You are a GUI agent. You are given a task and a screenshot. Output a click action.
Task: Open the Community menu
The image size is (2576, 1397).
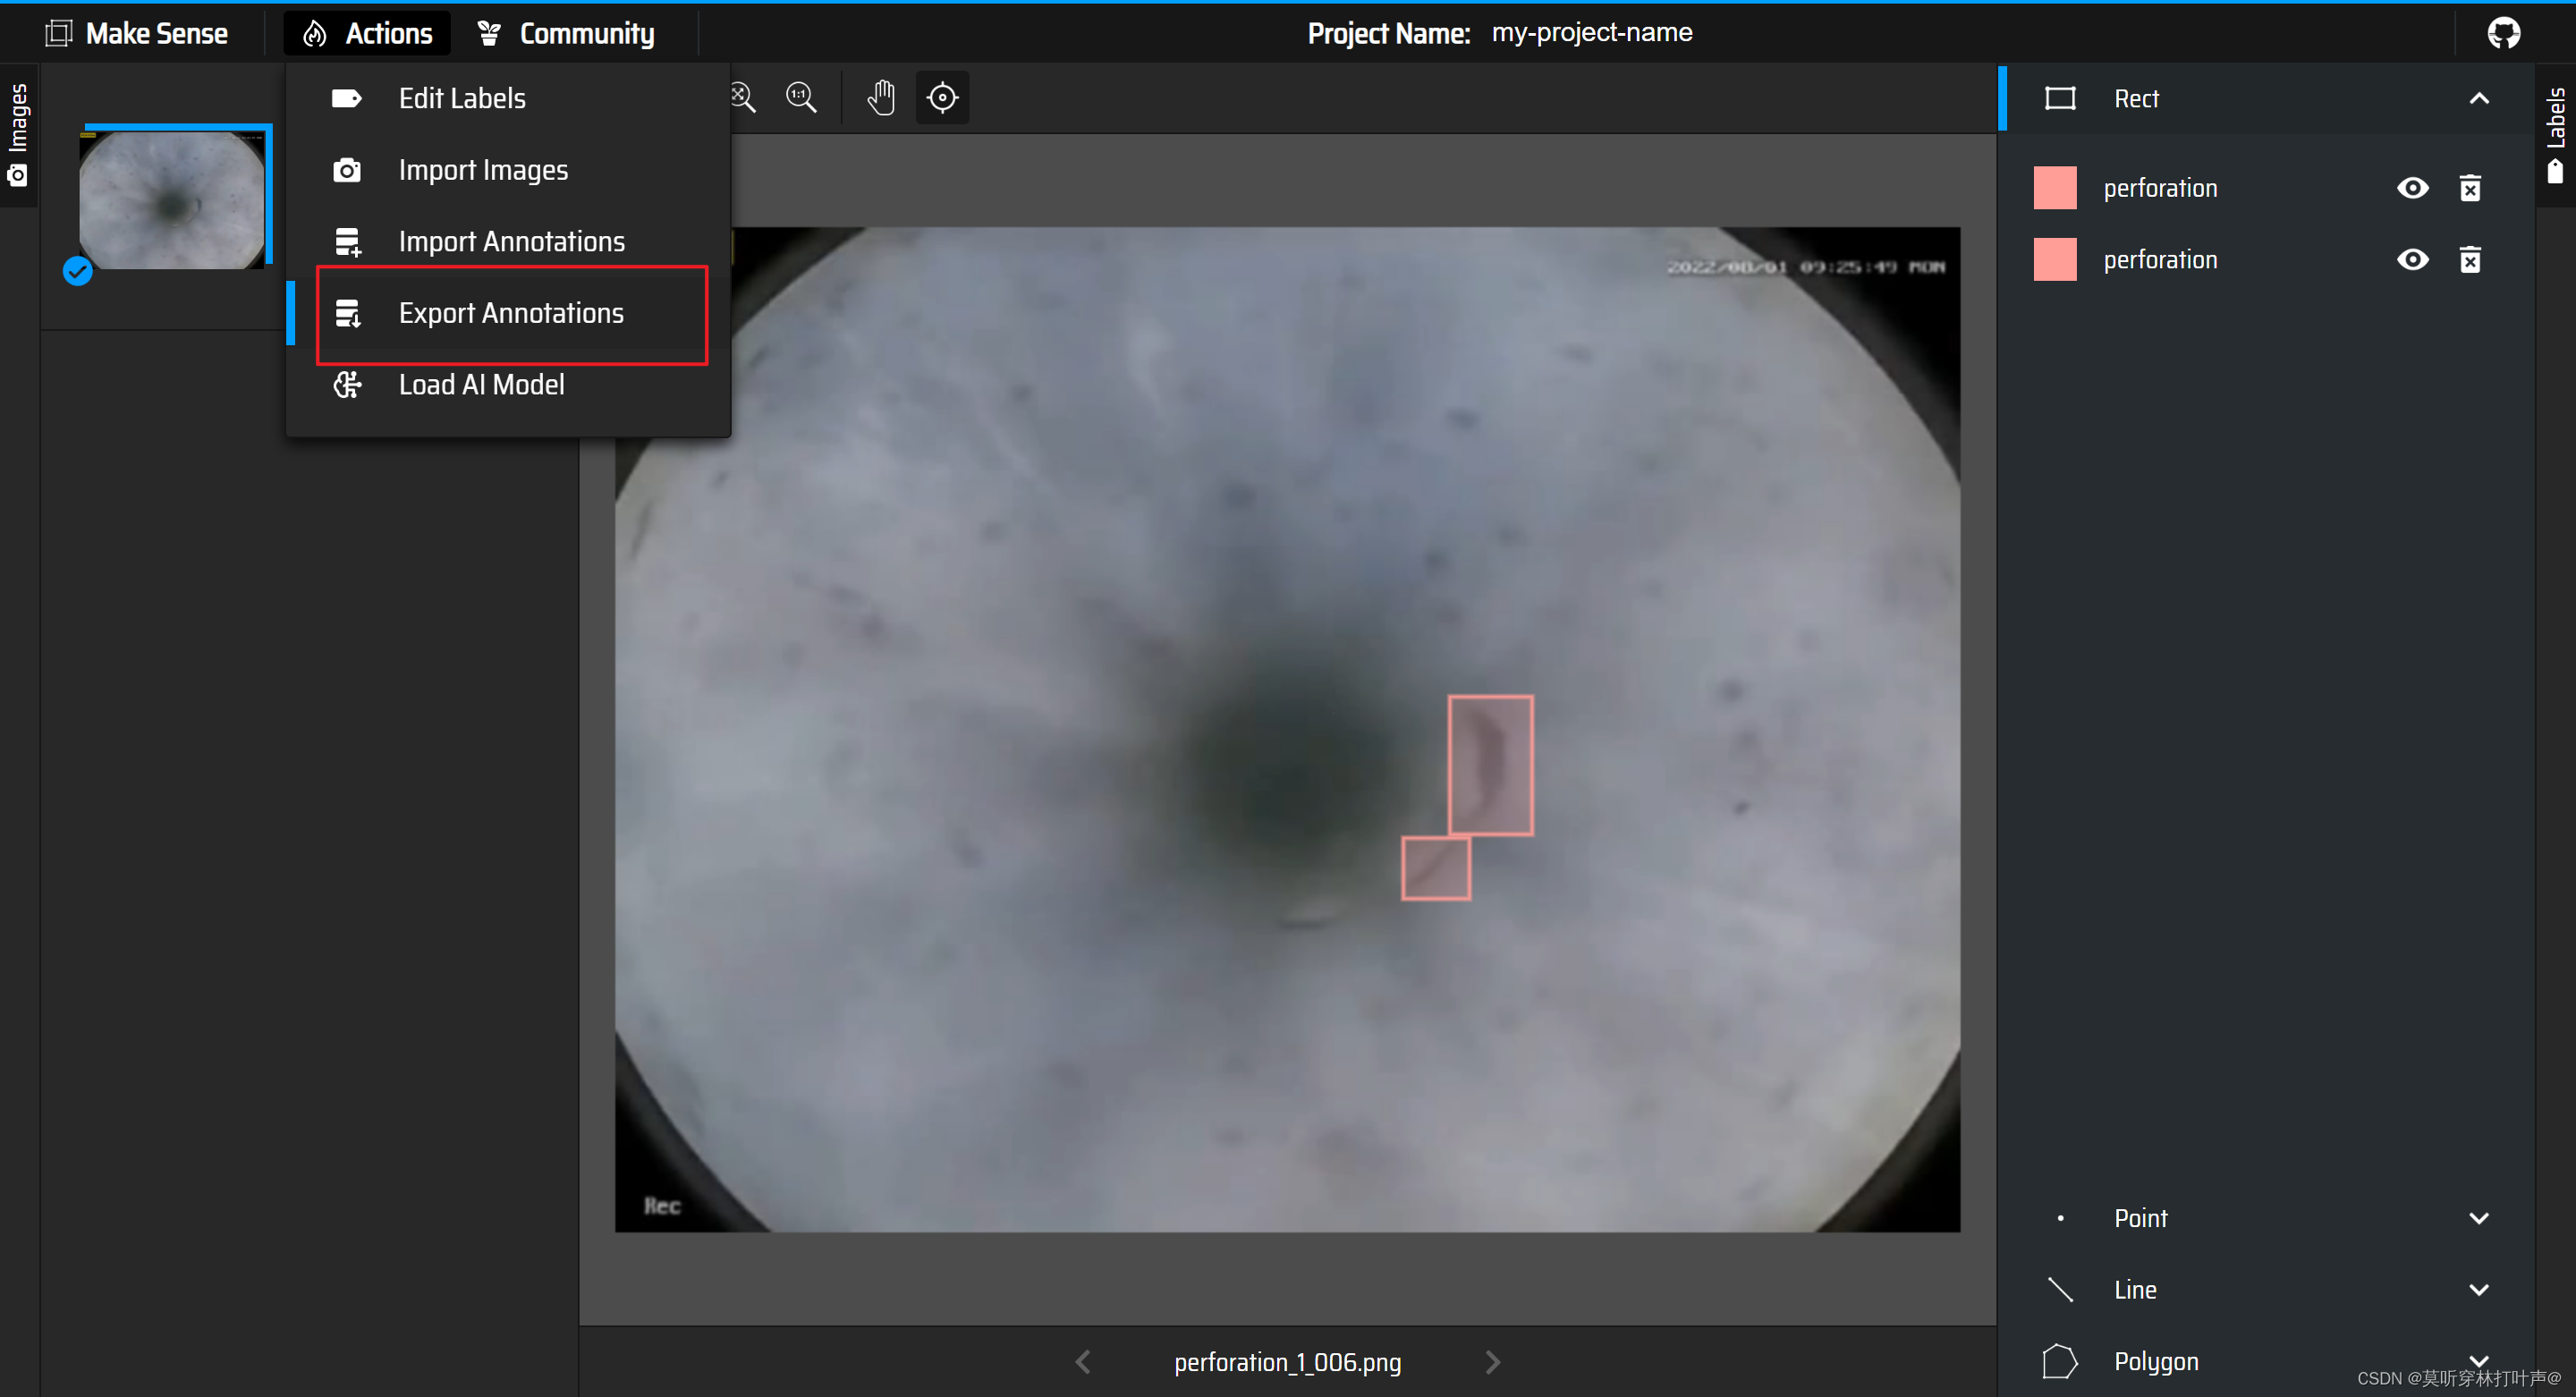coord(566,33)
